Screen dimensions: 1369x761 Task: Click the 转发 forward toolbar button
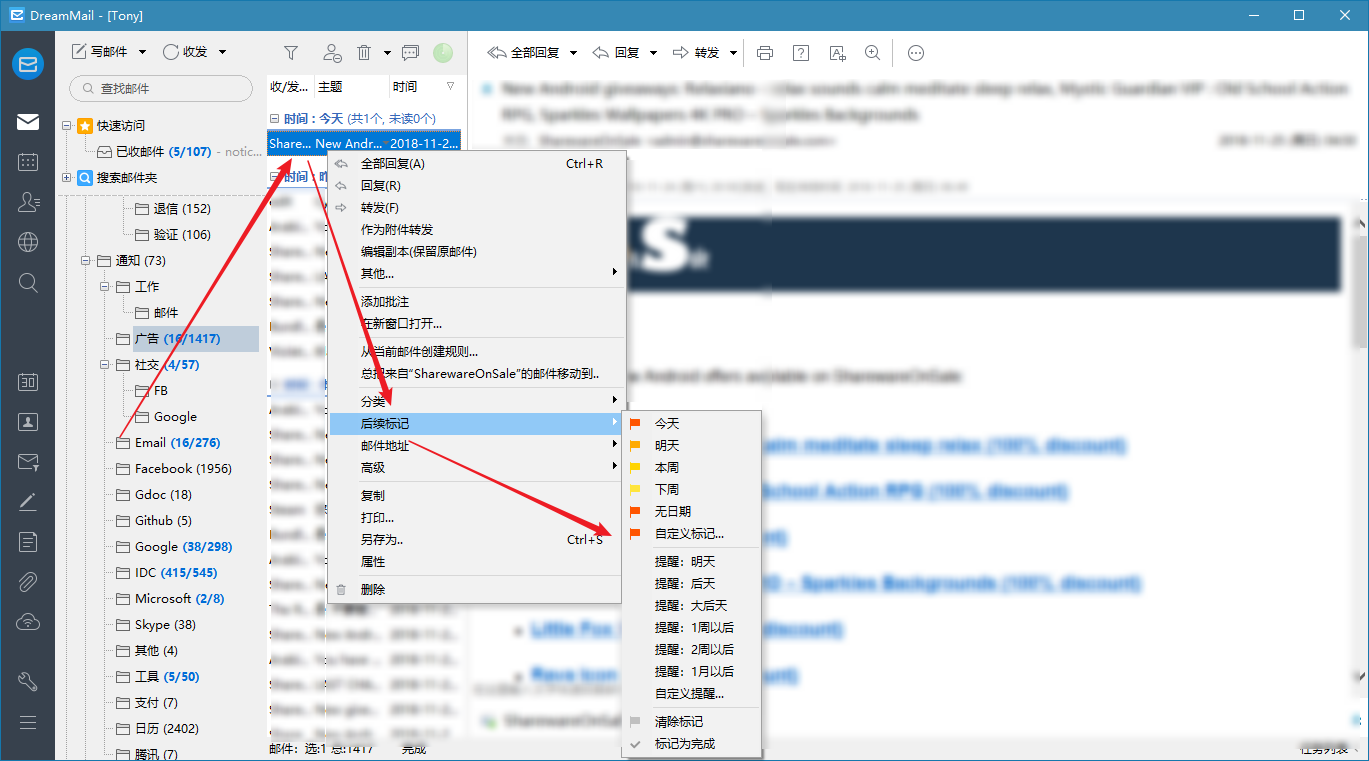696,53
